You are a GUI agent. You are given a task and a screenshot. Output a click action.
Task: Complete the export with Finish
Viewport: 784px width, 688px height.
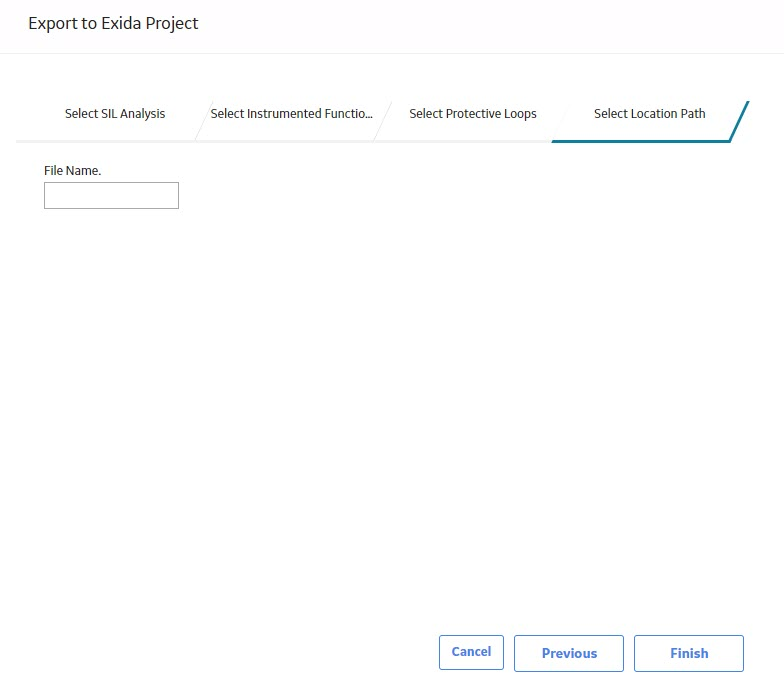click(x=688, y=653)
